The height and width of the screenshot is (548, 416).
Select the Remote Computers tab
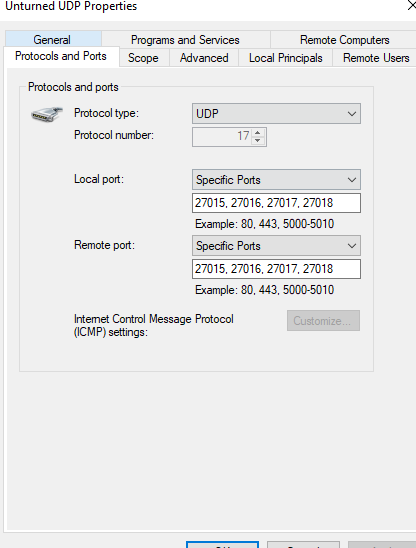pyautogui.click(x=344, y=39)
